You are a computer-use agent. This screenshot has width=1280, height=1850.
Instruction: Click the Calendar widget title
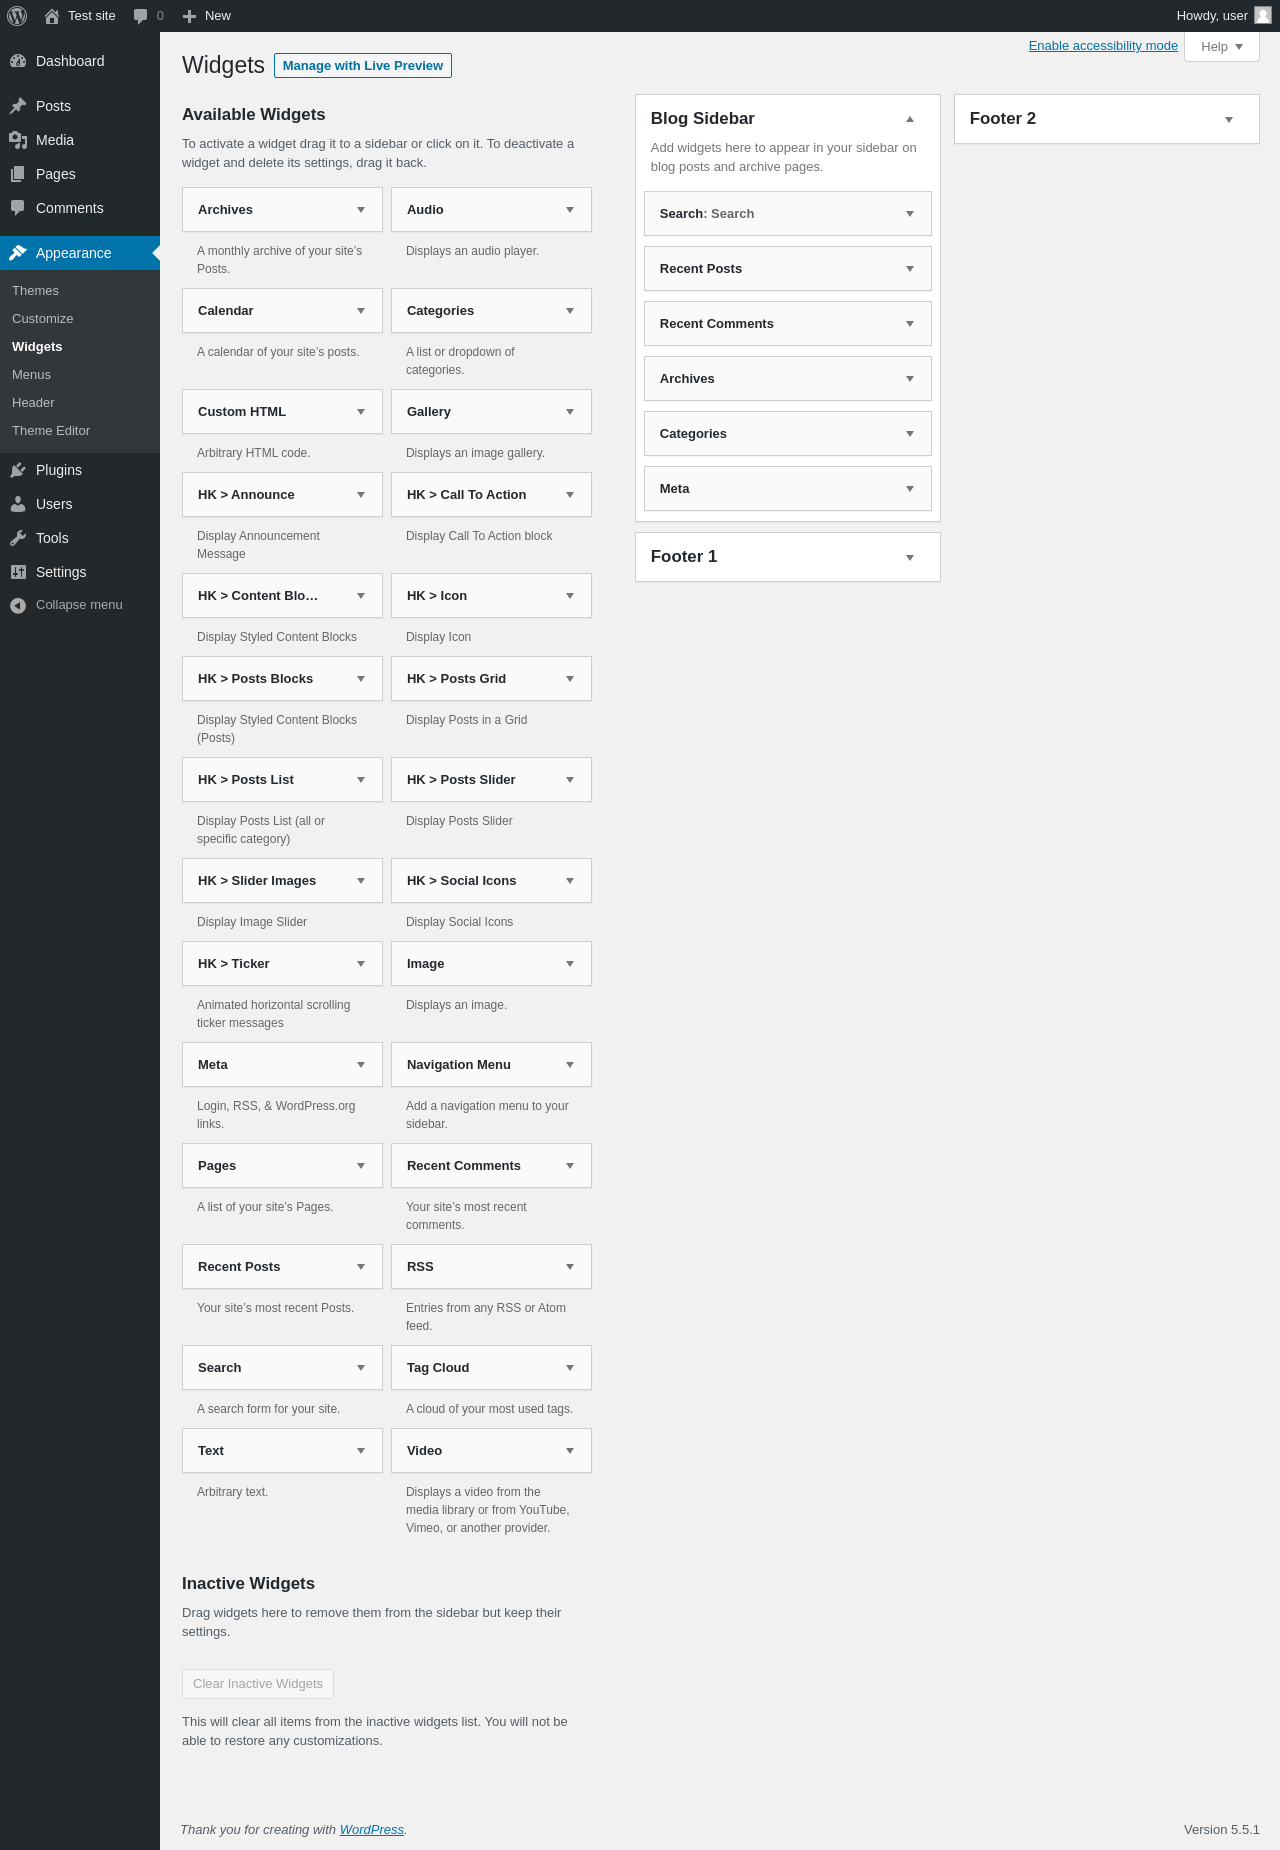[x=226, y=311]
